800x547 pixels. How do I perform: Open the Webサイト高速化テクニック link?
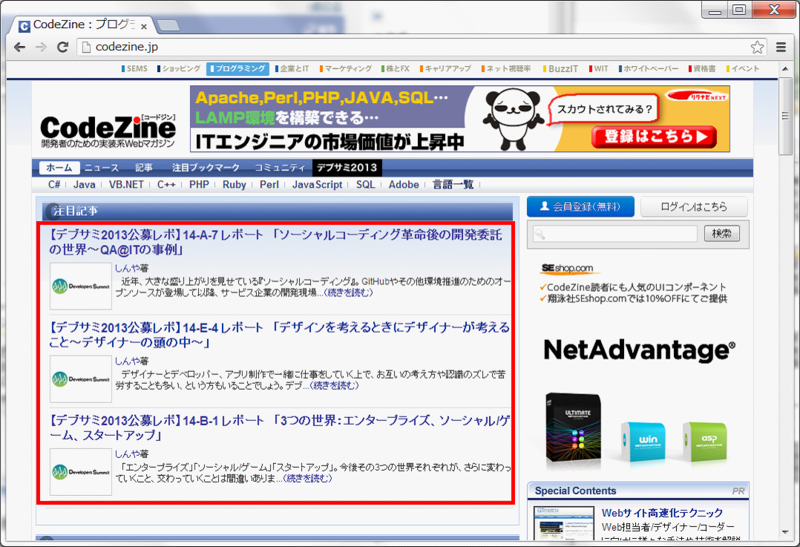(662, 513)
